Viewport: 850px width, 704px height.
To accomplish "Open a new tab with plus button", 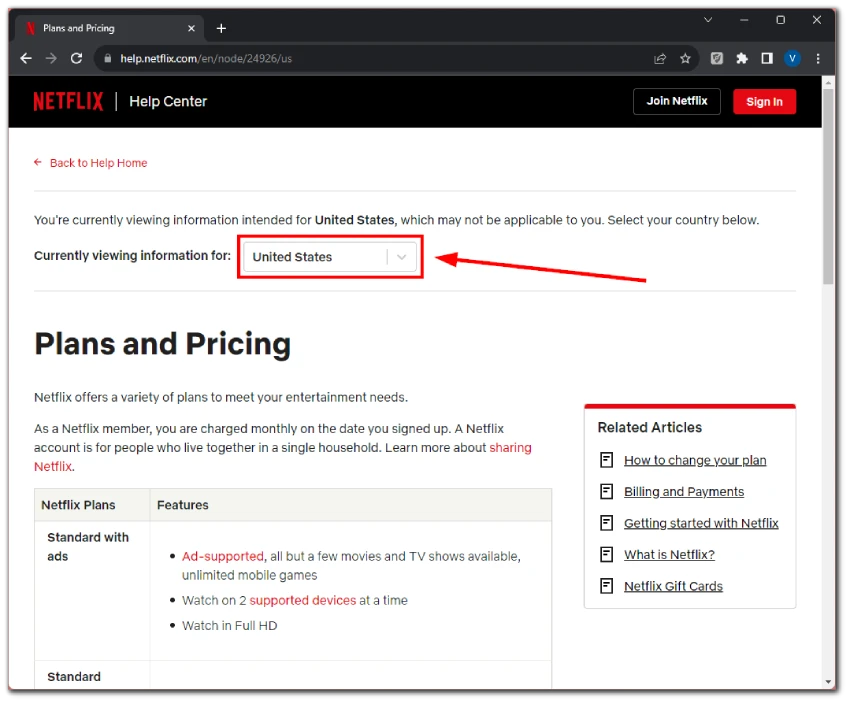I will click(x=221, y=28).
